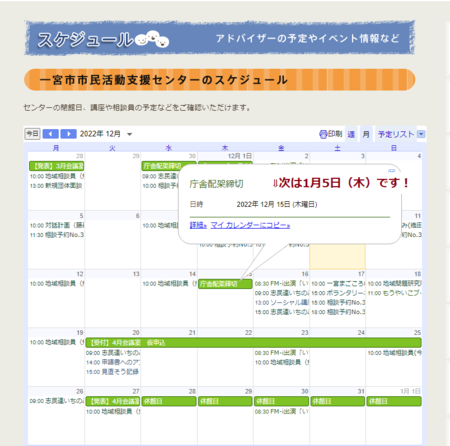Screen dimensions: 450x446
Task: Close the event popup bubble
Action: pyautogui.click(x=392, y=170)
